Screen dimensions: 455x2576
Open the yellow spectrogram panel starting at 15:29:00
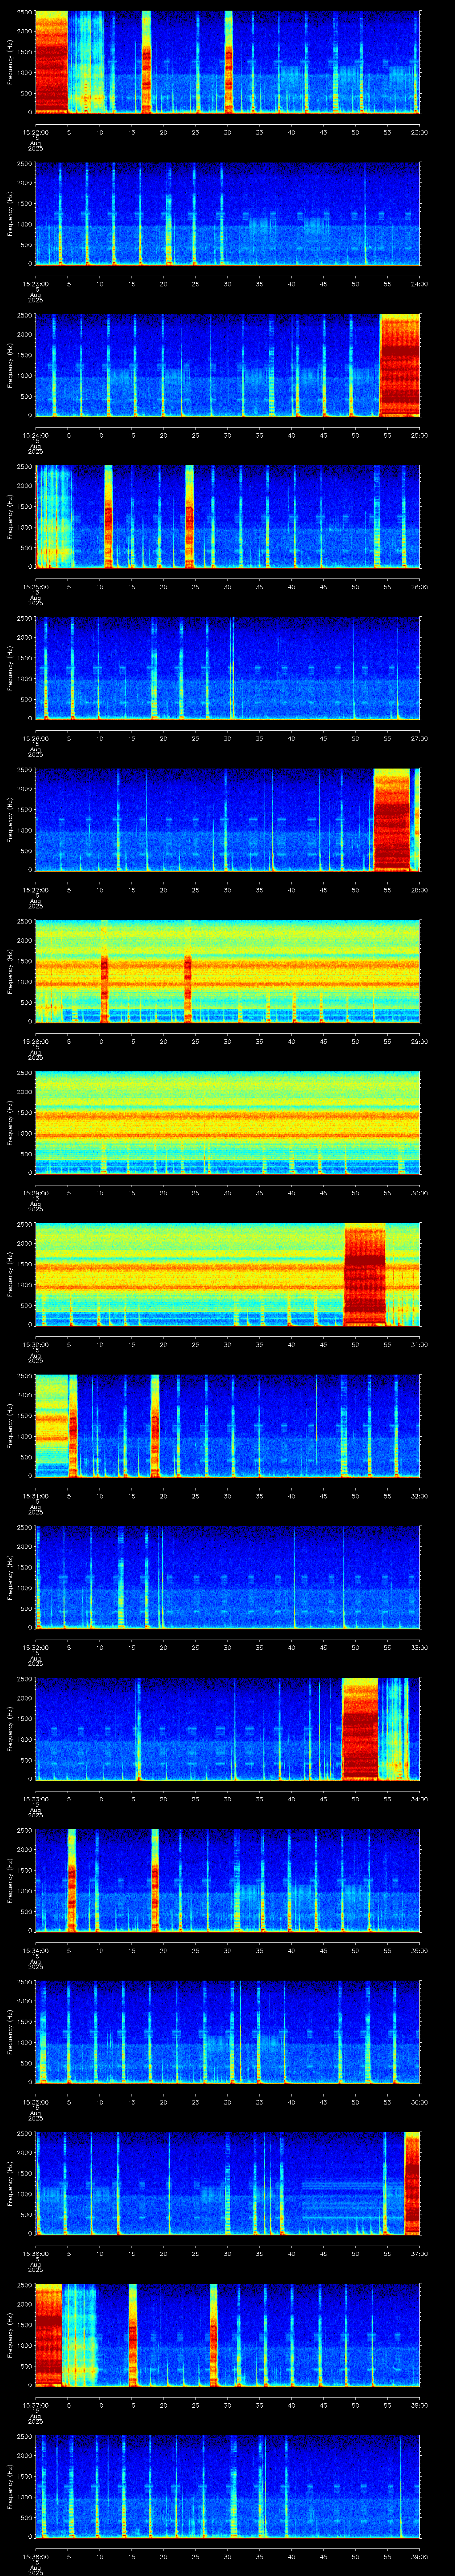point(227,1122)
